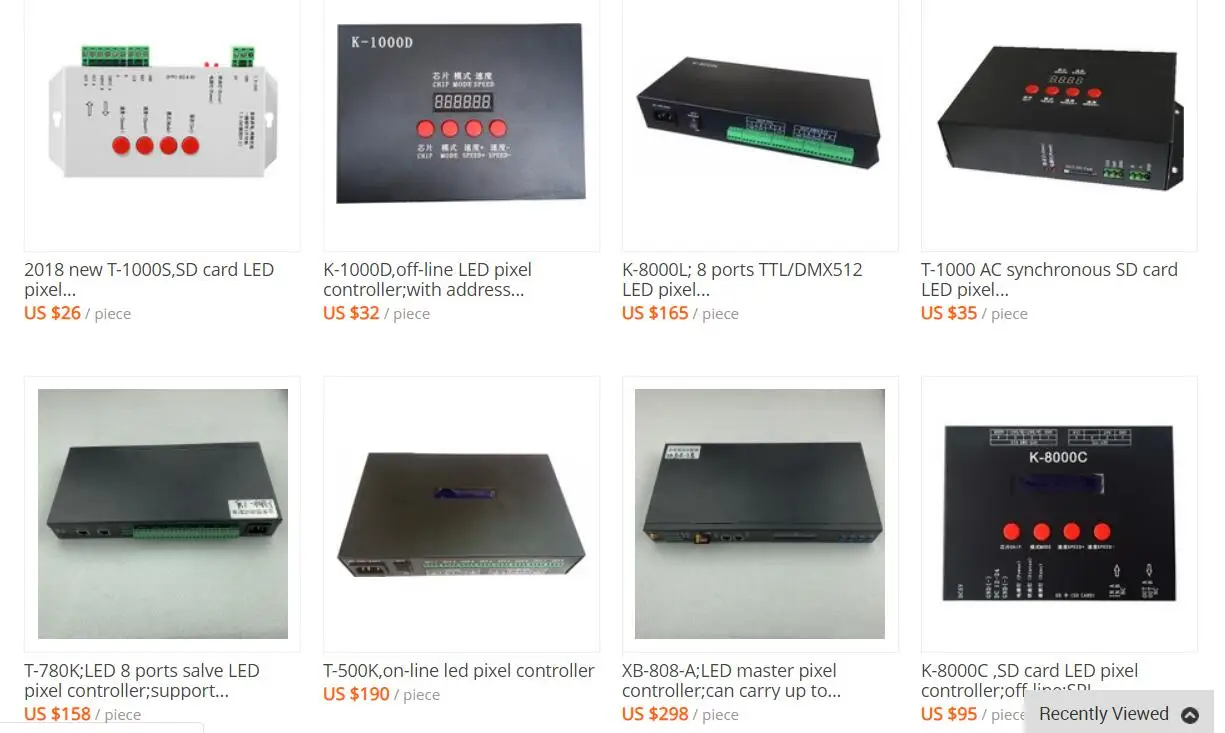Open the 'T-780K;LED 8 ports salve' title link
The height and width of the screenshot is (733, 1225).
[x=142, y=681]
